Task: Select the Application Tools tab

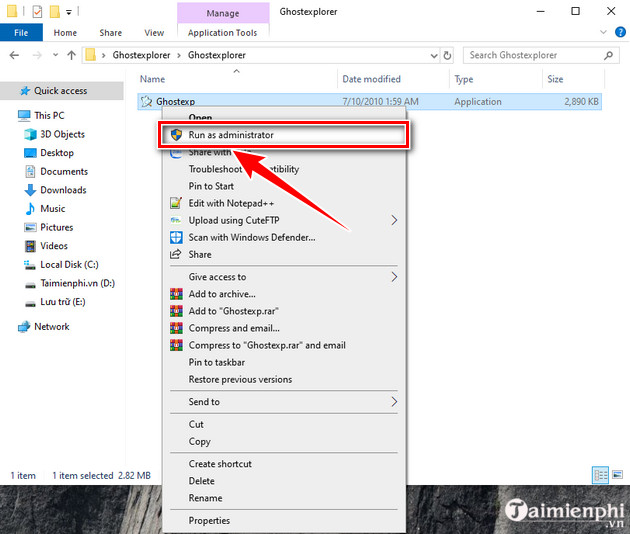Action: click(222, 33)
